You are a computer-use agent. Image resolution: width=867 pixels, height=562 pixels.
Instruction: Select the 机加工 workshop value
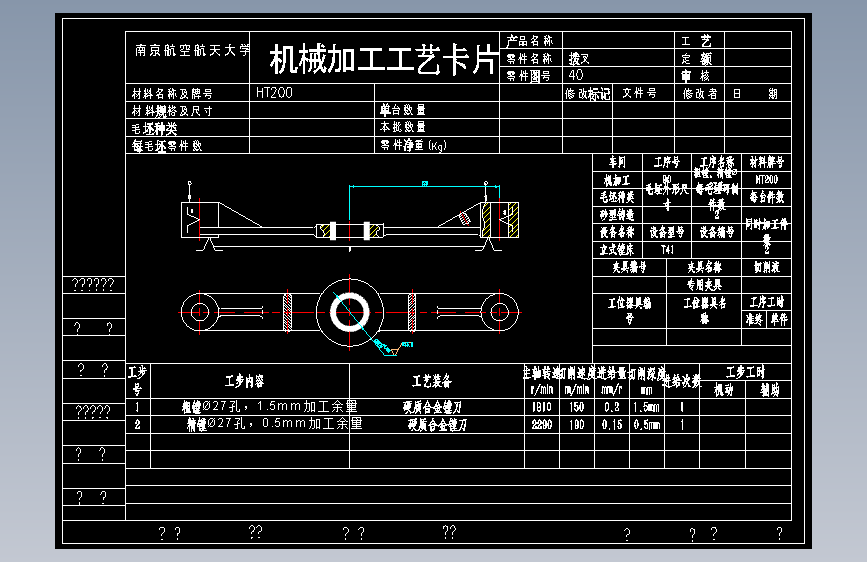pos(617,180)
